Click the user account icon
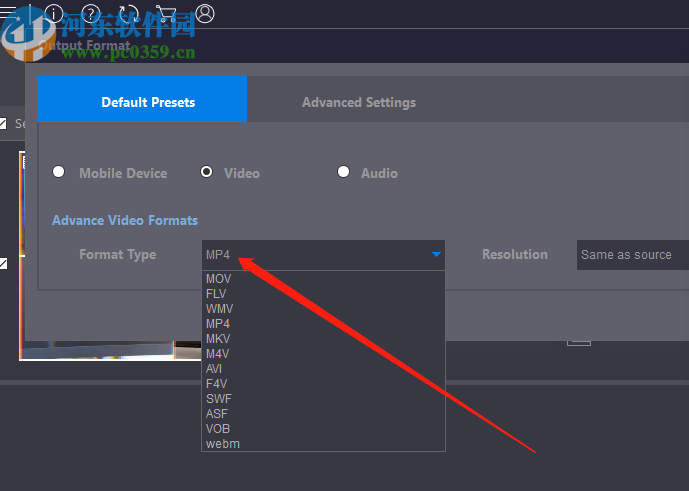This screenshot has width=689, height=491. 205,14
